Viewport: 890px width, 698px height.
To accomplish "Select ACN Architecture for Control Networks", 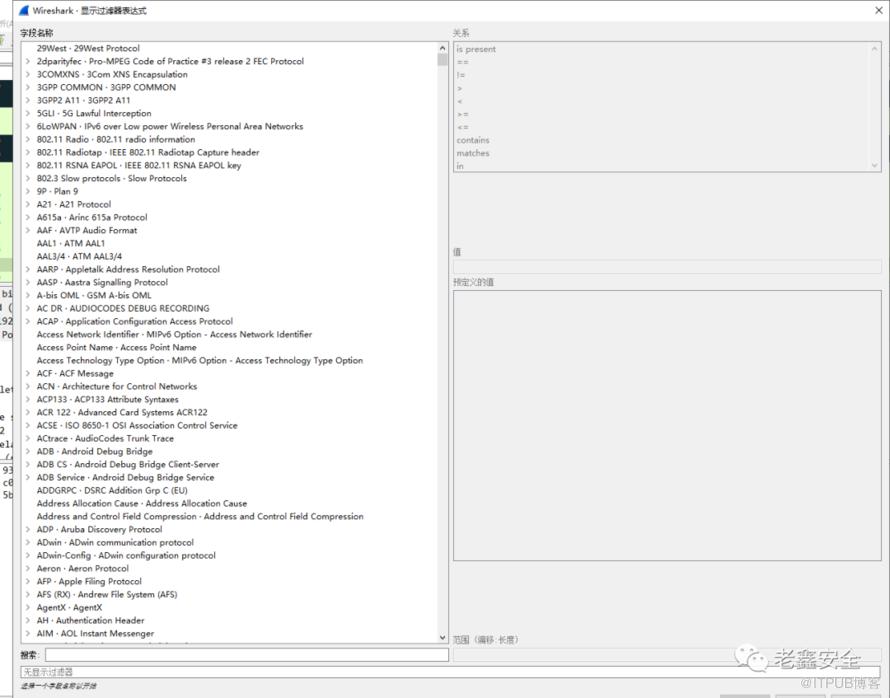I will click(x=117, y=387).
